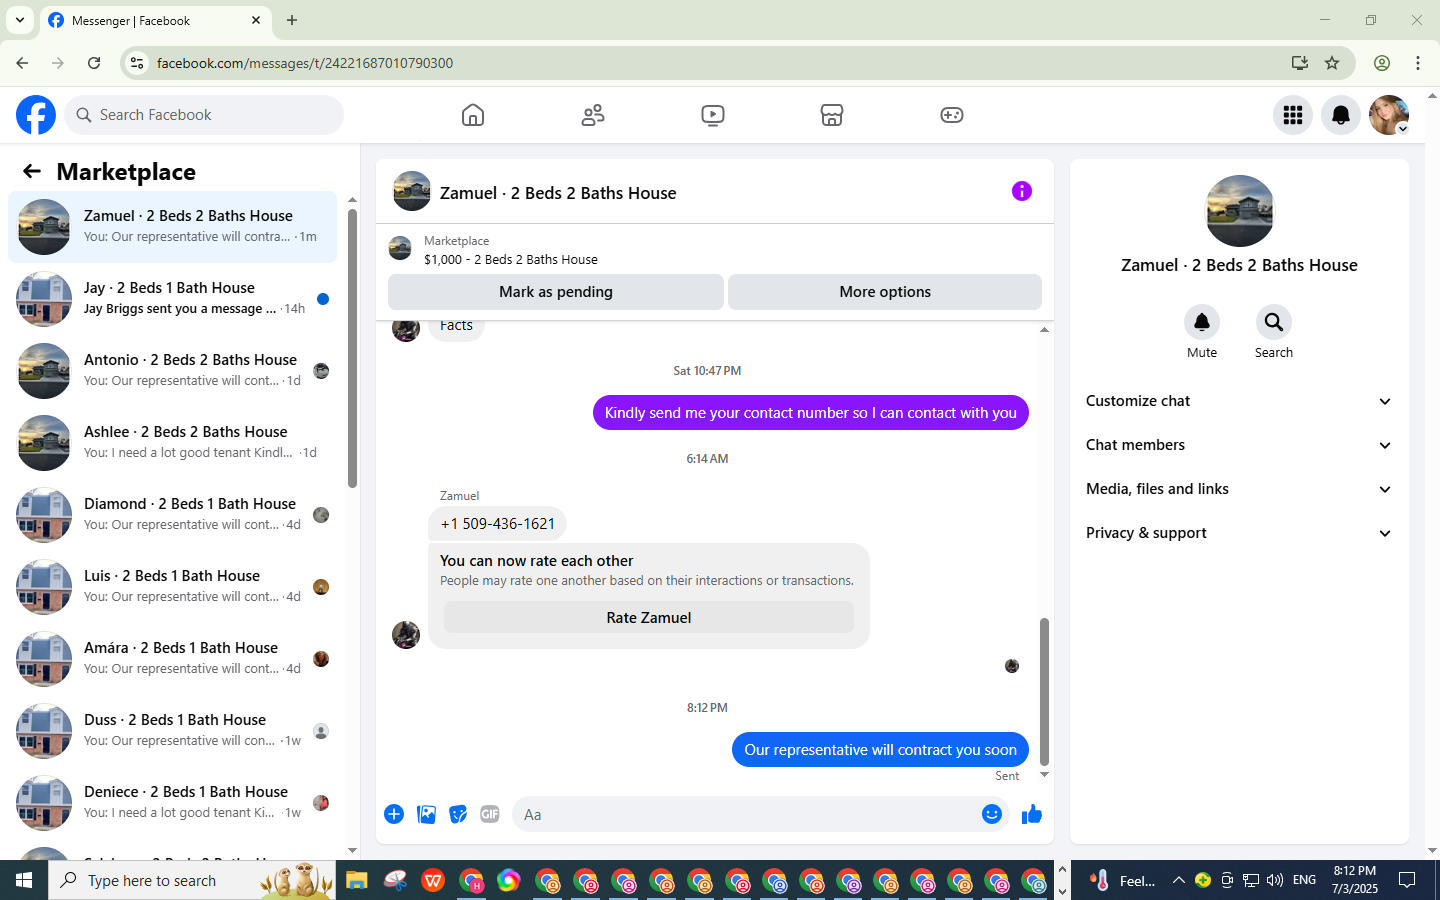
Task: Click 'Our representative will contract you soon' message
Action: (x=880, y=750)
